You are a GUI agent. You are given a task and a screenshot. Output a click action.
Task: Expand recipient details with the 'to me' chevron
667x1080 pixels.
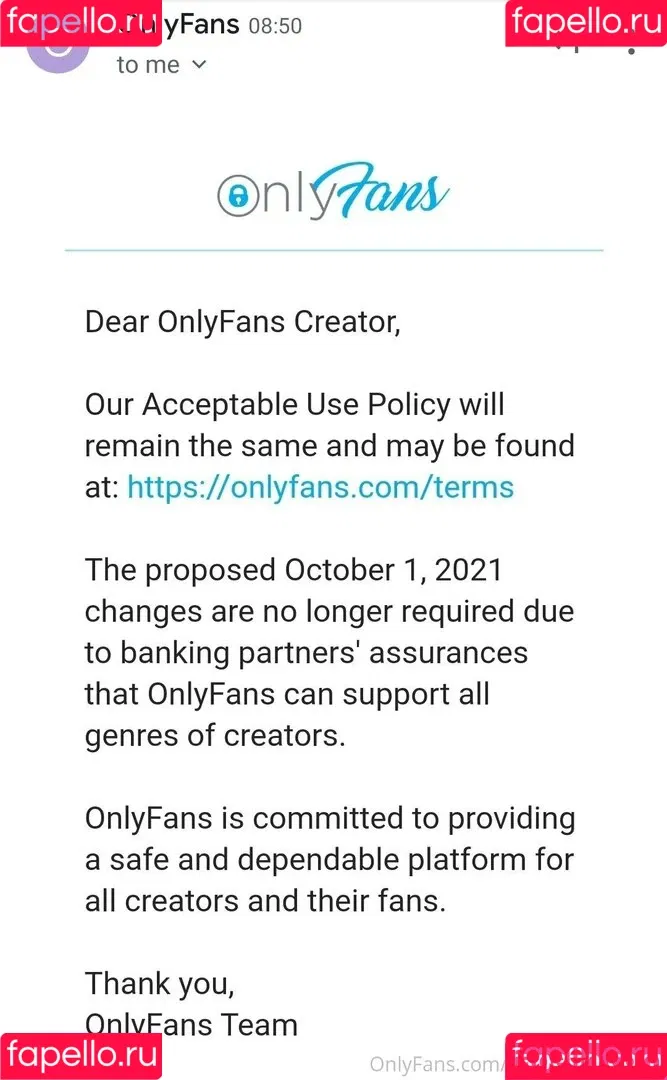pos(199,65)
